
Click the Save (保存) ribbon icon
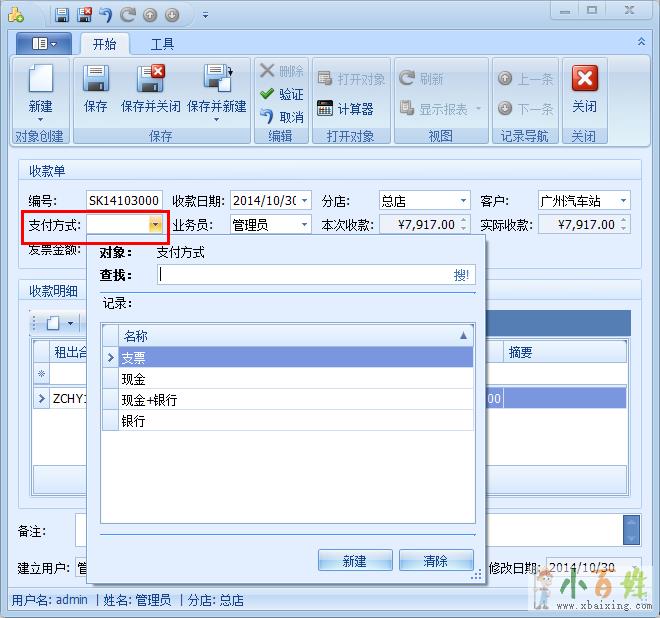96,80
